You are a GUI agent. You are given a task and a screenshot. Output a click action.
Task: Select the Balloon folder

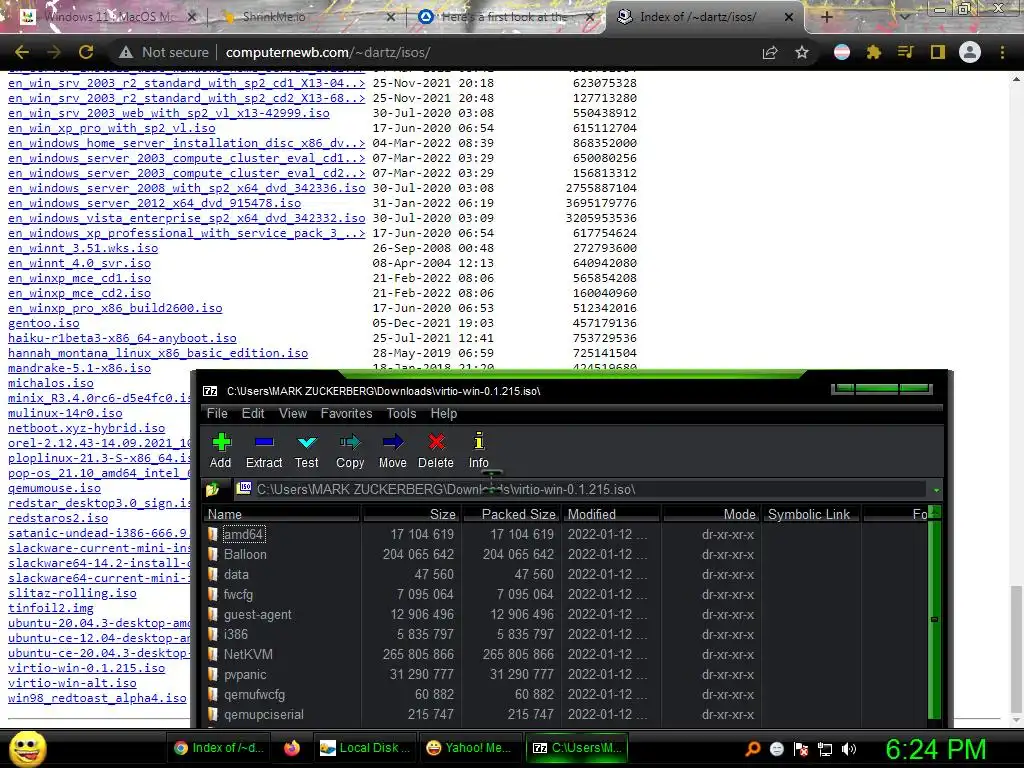pyautogui.click(x=245, y=554)
